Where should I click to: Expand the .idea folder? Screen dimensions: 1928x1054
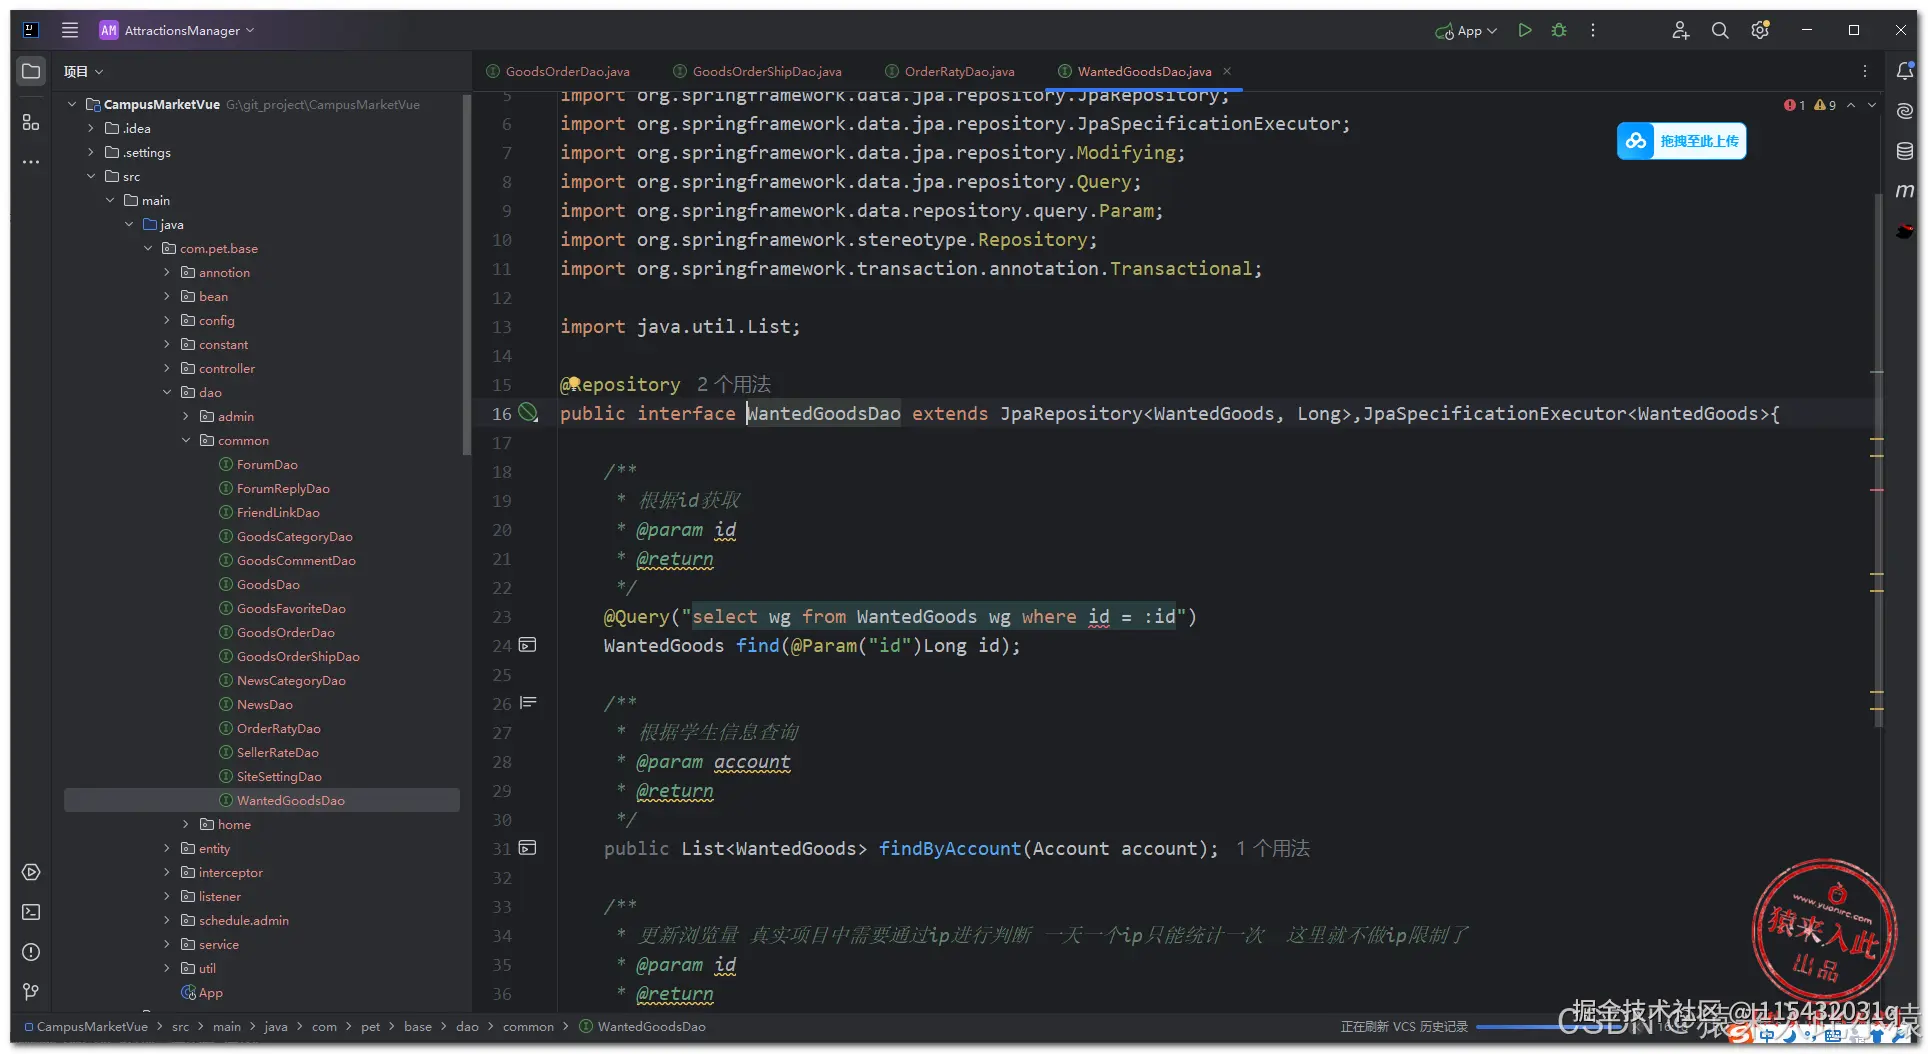coord(91,128)
